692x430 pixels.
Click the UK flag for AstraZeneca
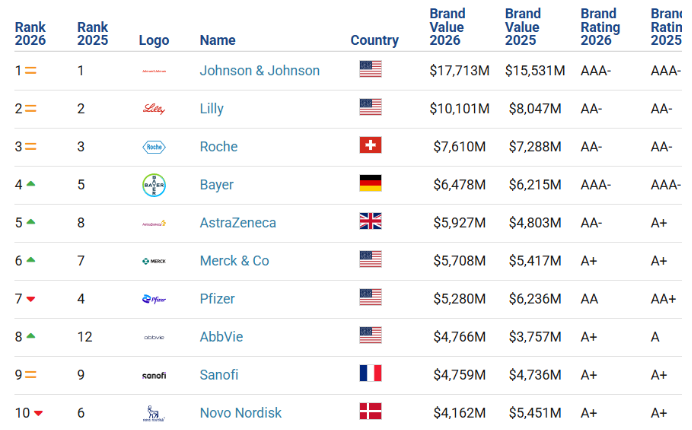tap(370, 221)
